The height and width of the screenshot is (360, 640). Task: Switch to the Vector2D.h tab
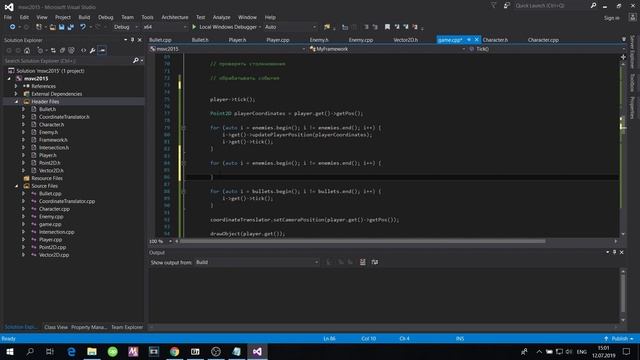click(x=405, y=40)
